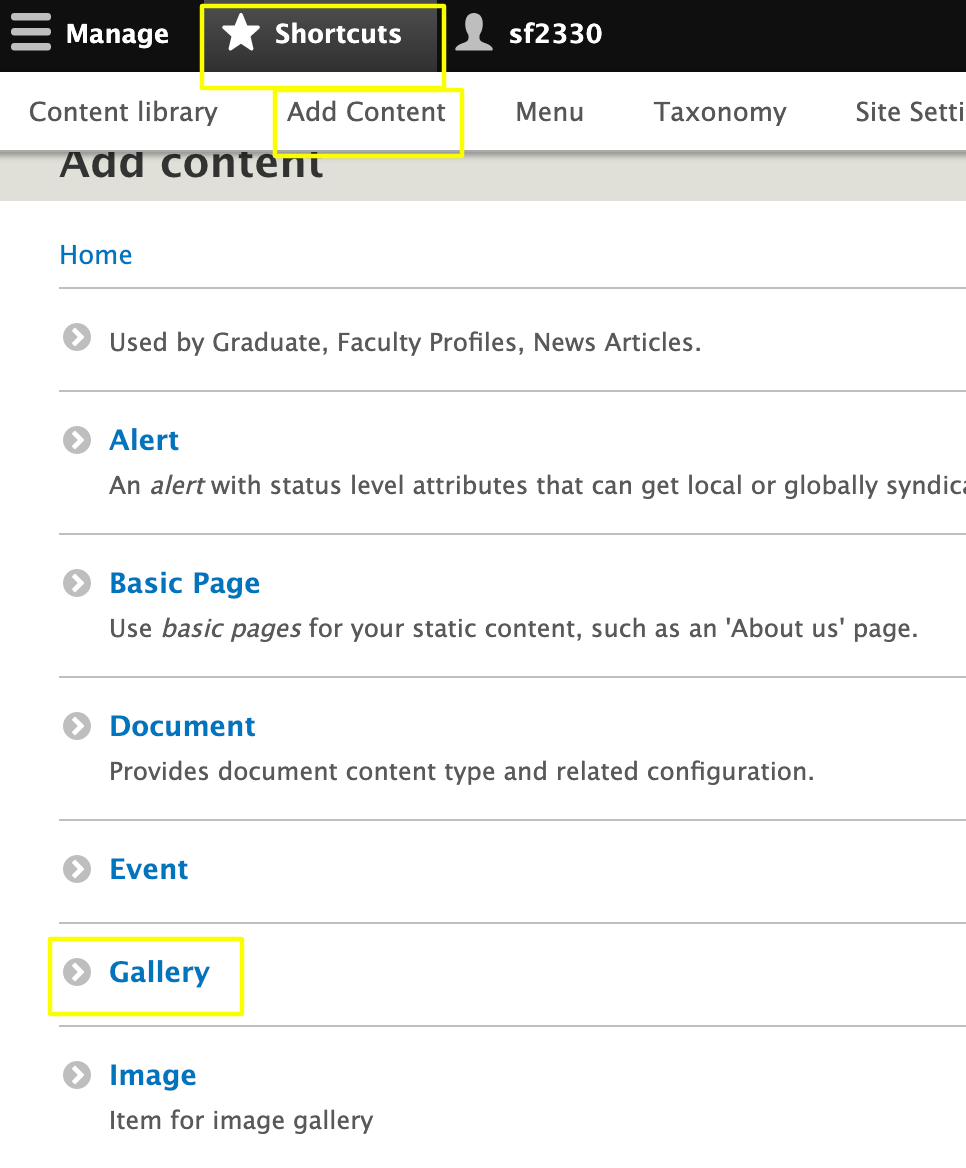Click the chevron icon next to Image
This screenshot has height=1168, width=966.
76,1075
